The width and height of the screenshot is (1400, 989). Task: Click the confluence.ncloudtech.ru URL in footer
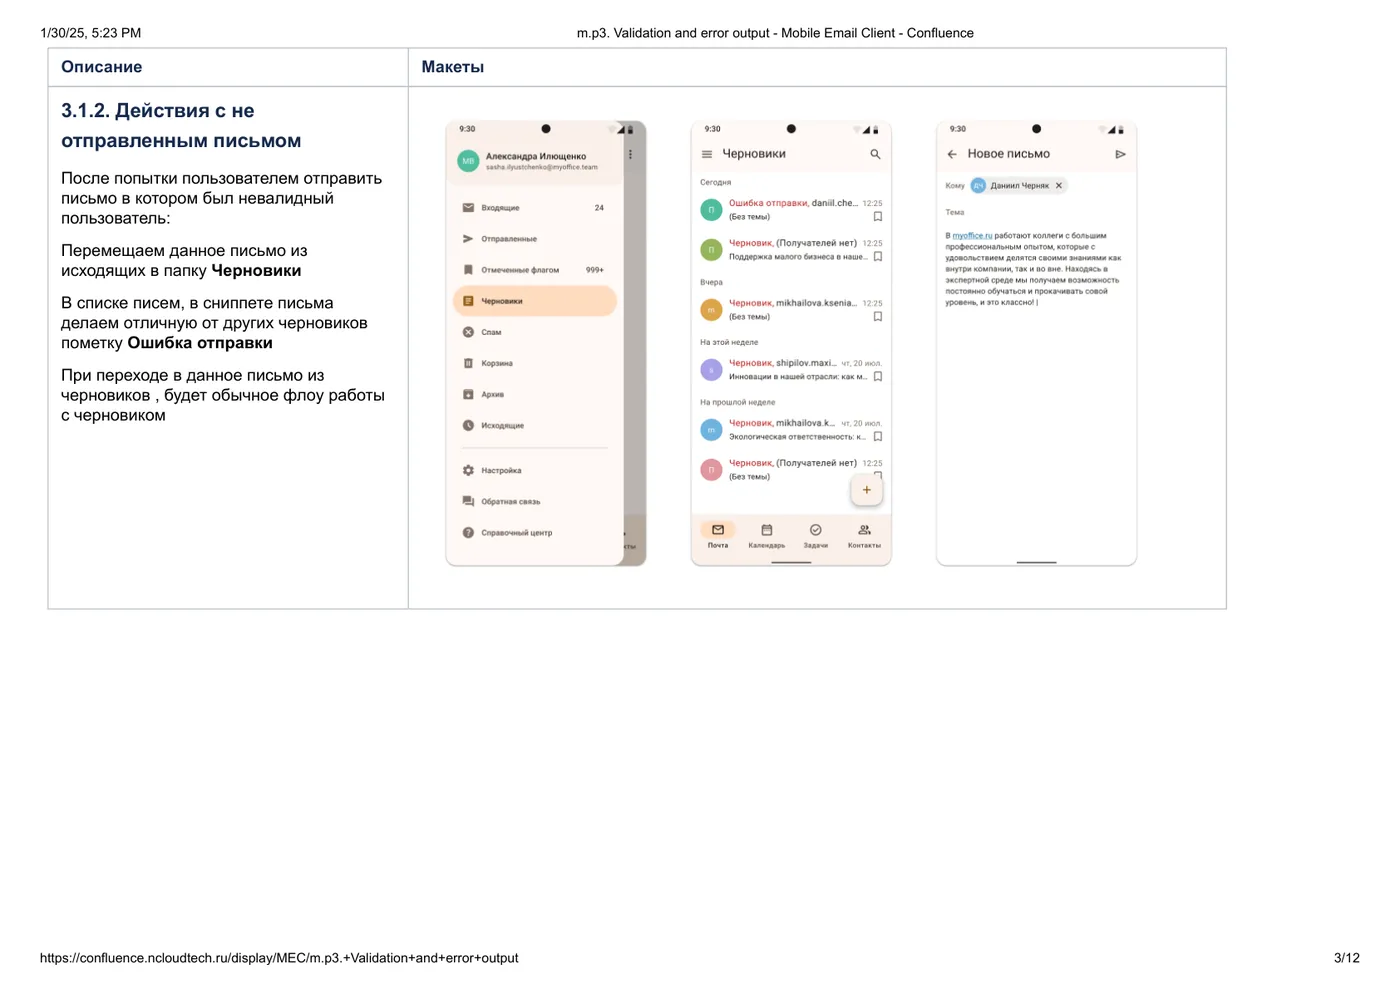pyautogui.click(x=279, y=958)
